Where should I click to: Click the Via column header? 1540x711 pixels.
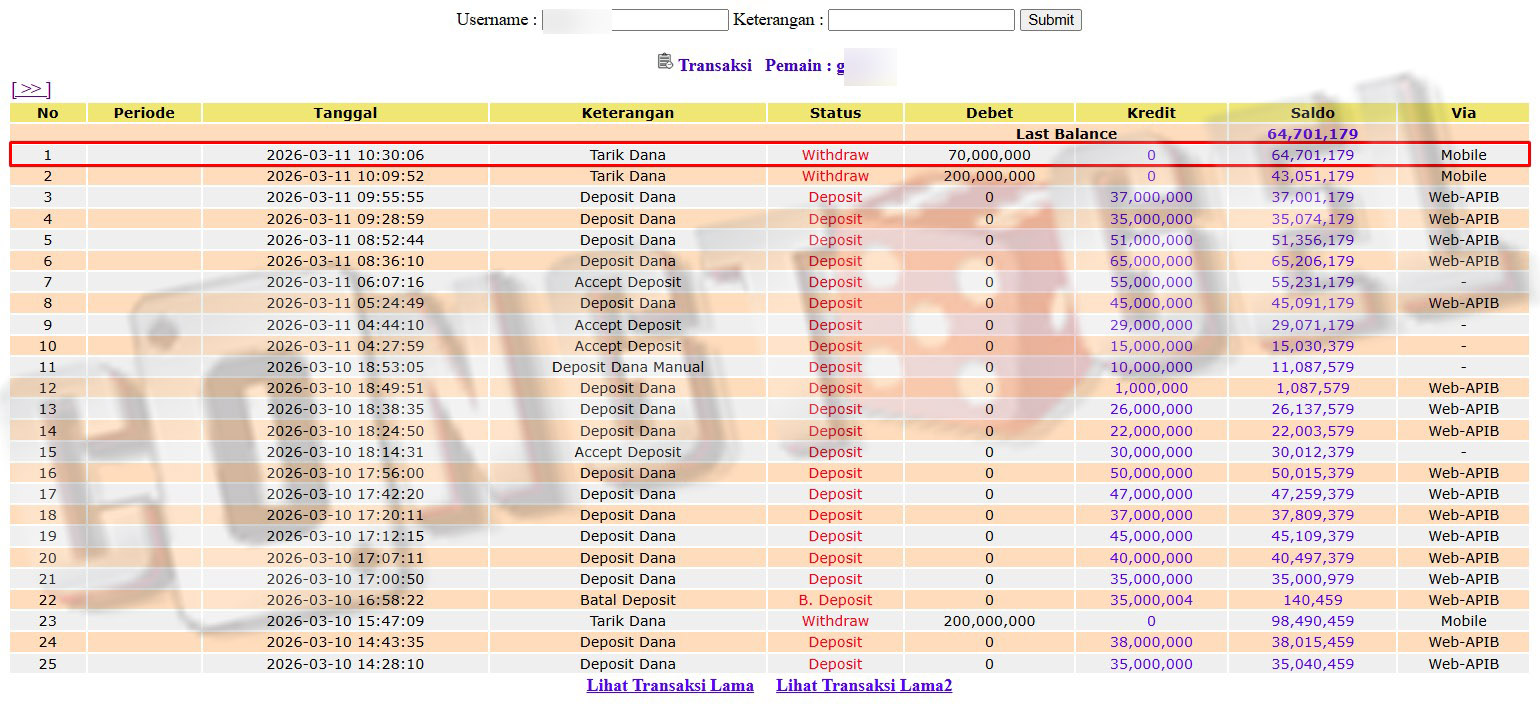[1463, 113]
